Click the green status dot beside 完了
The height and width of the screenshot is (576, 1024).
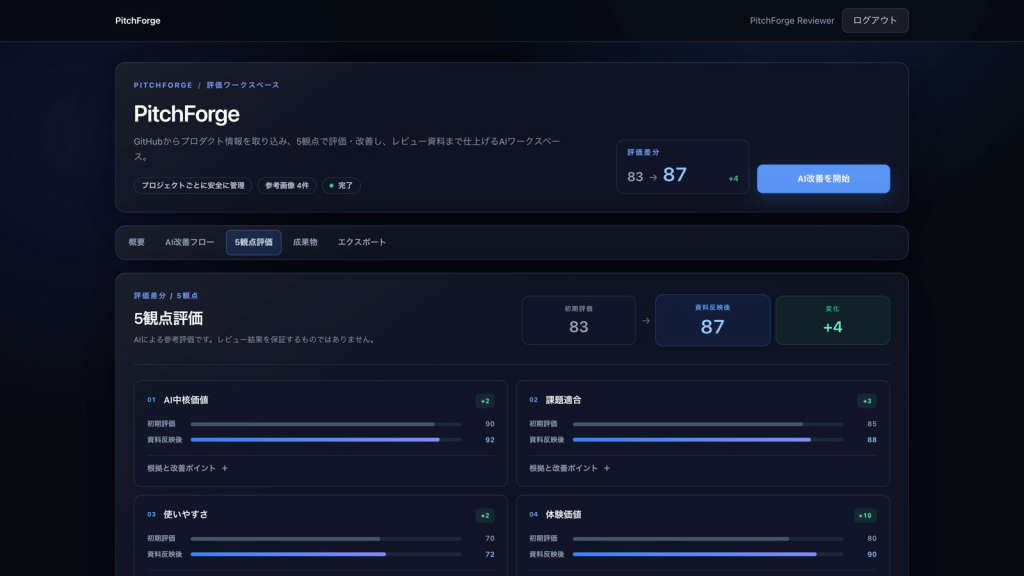click(x=331, y=185)
